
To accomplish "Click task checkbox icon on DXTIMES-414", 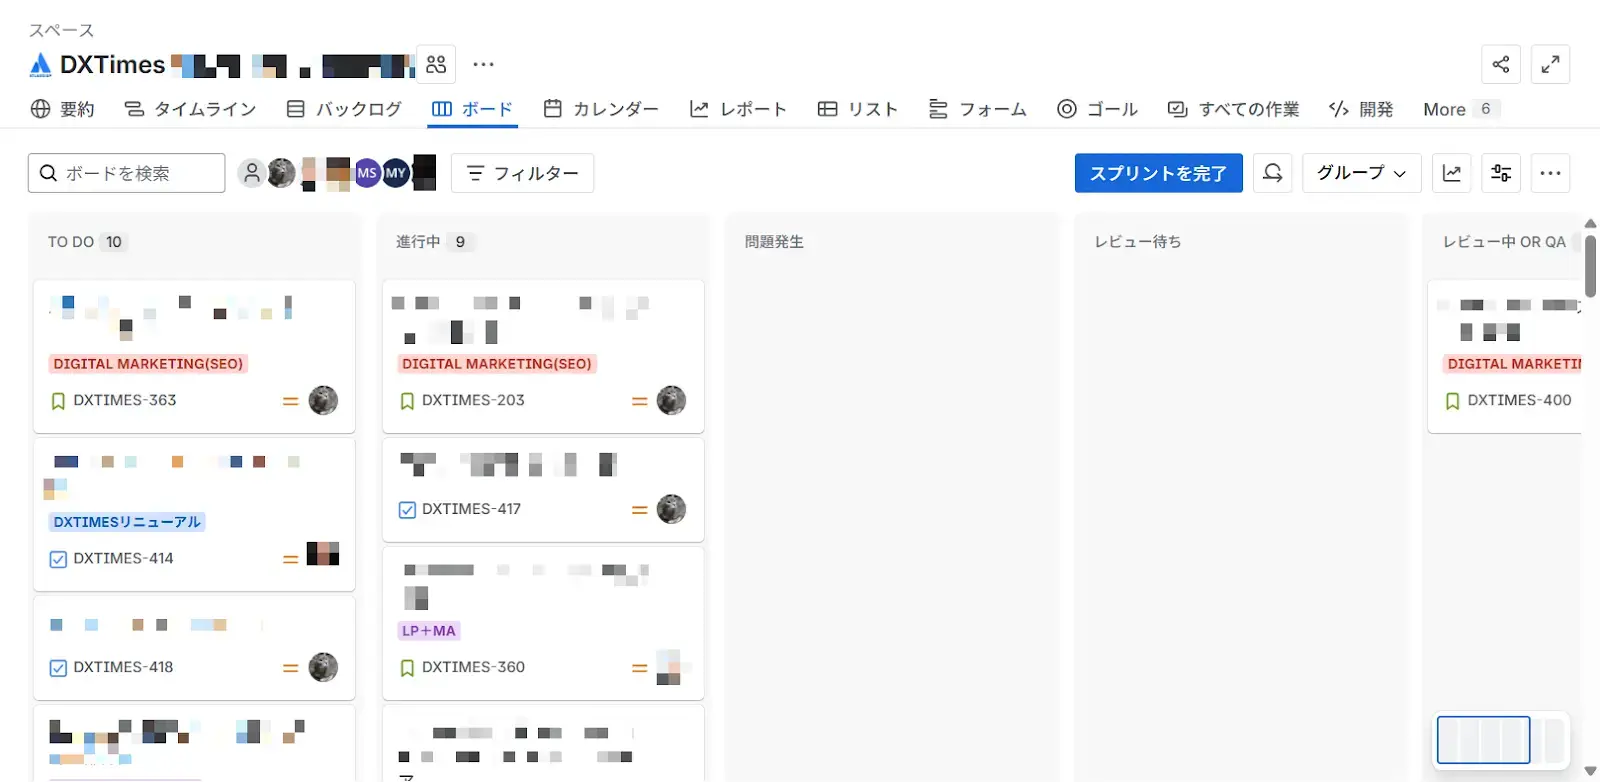I will [58, 559].
